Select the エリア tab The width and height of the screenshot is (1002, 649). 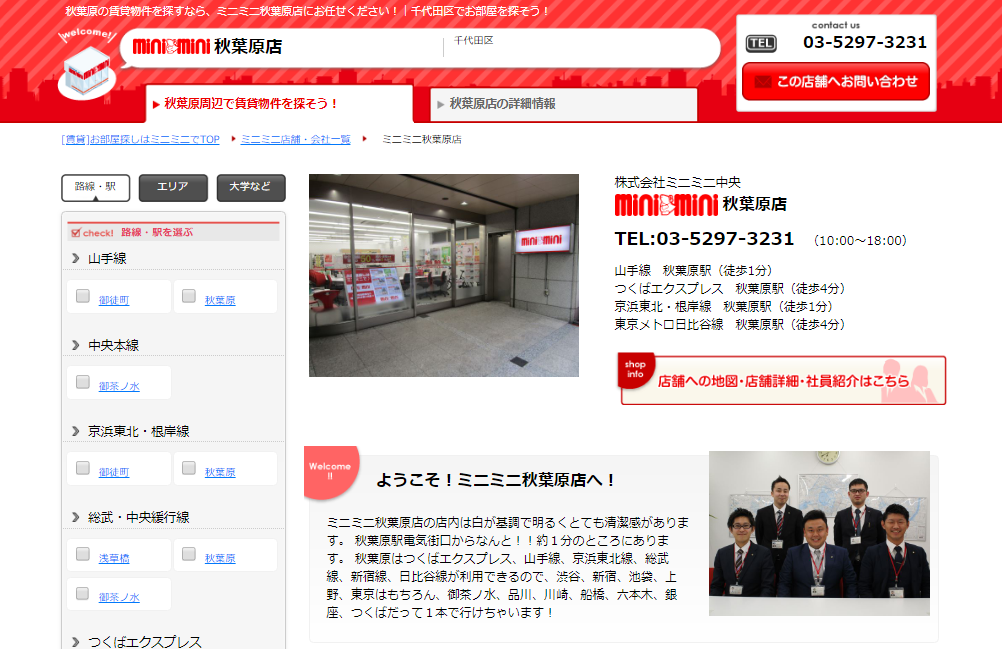[173, 187]
